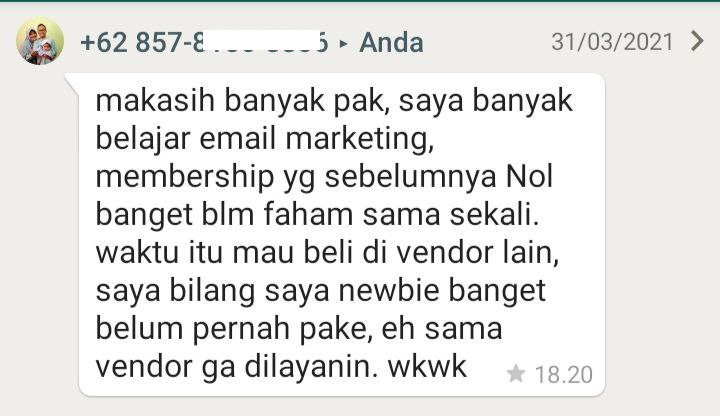Click the 31/03/2021 date

(x=612, y=42)
